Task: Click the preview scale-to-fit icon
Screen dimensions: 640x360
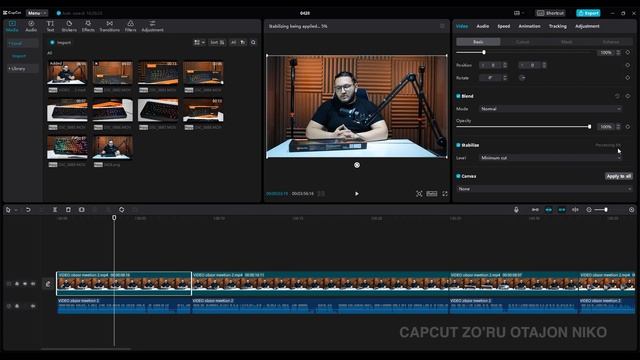Action: click(x=419, y=194)
